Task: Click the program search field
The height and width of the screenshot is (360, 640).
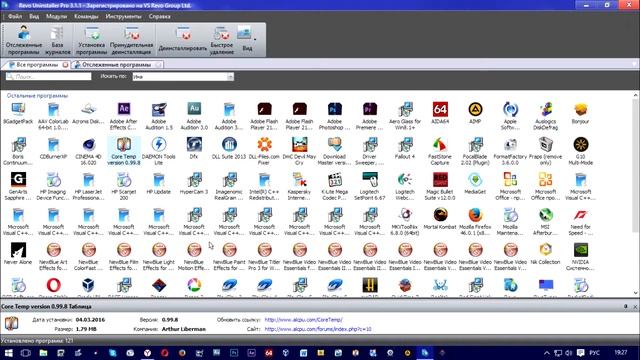Action: pos(49,76)
